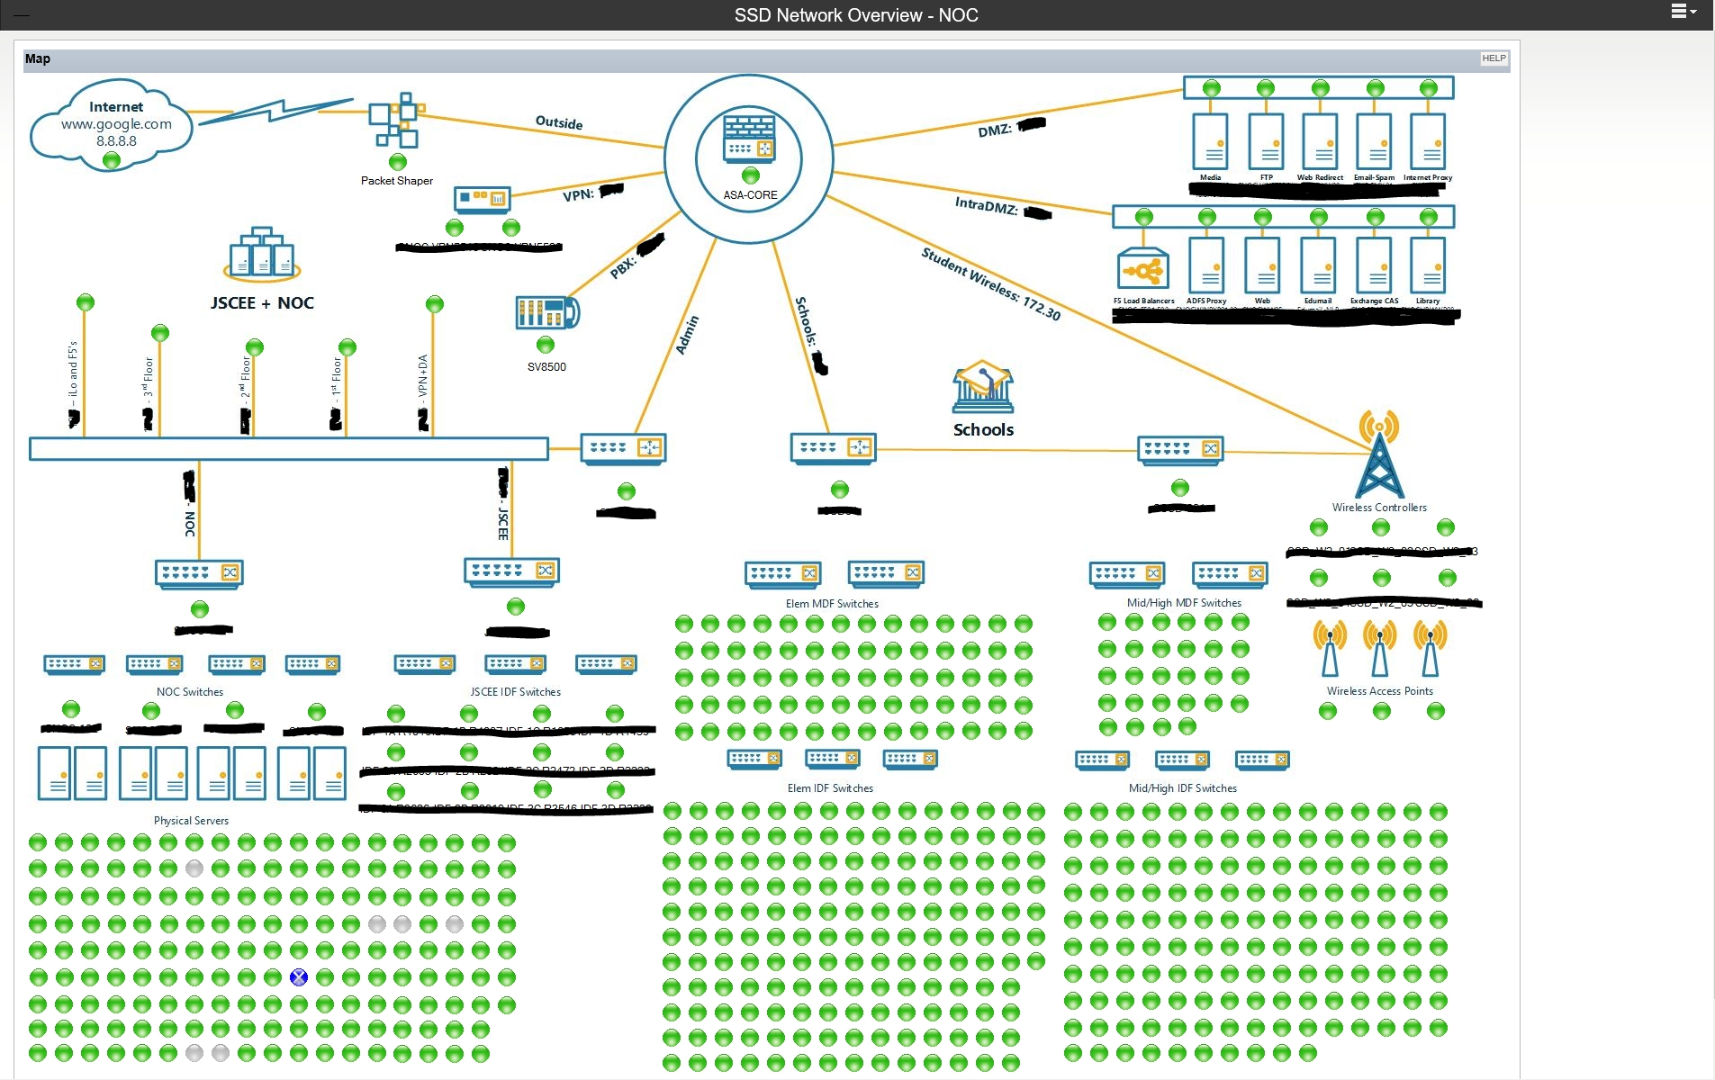Select the Email-Spam server icon

(1374, 141)
